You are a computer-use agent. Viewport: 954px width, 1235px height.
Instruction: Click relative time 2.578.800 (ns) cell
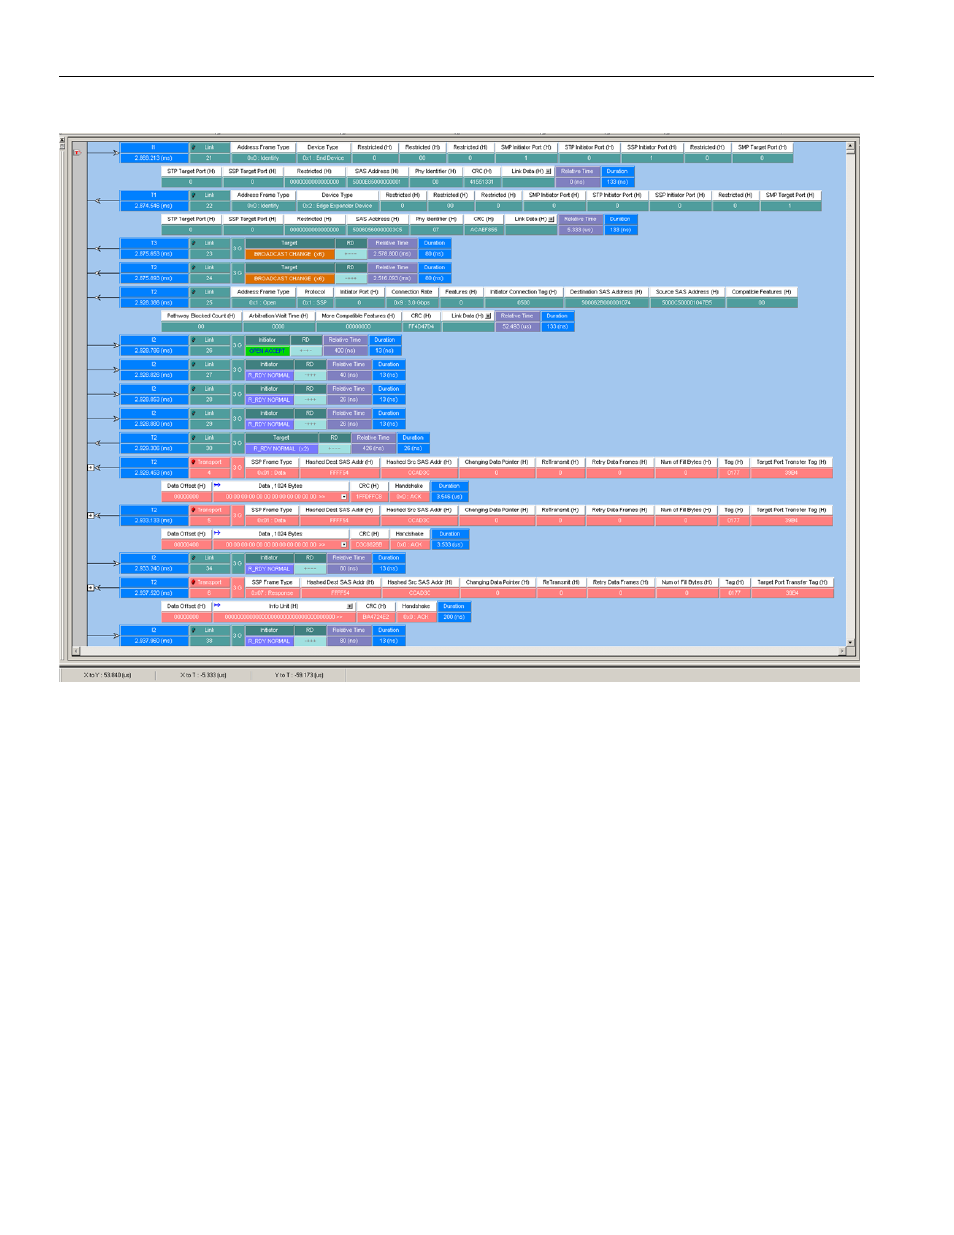pos(392,254)
